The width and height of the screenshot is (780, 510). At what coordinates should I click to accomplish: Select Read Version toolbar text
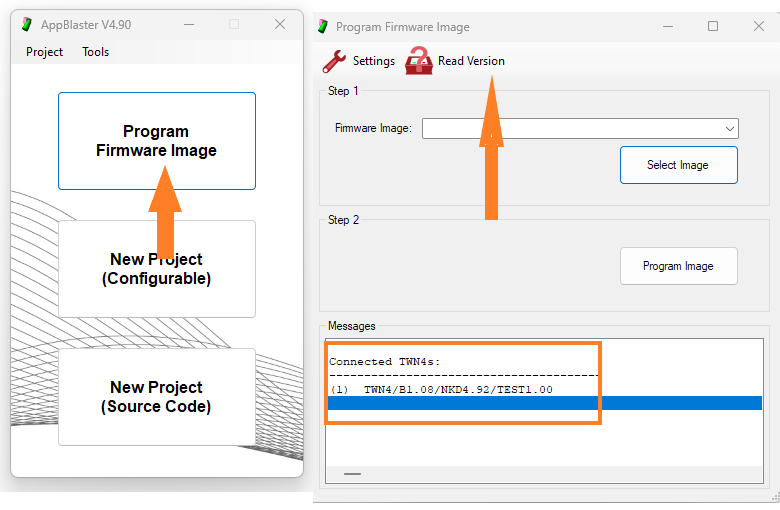click(x=471, y=61)
